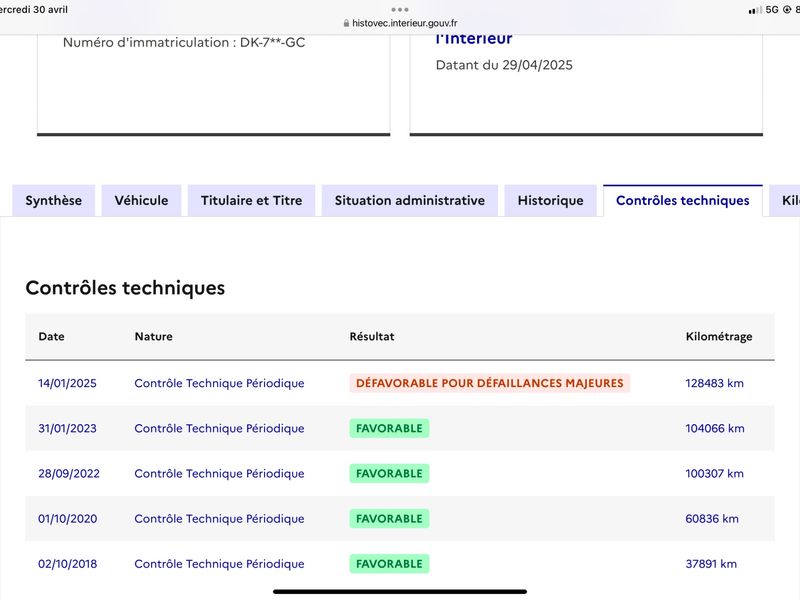Click the FAVORABLE badge for 31/01/2023
This screenshot has height=600, width=800.
click(x=389, y=429)
